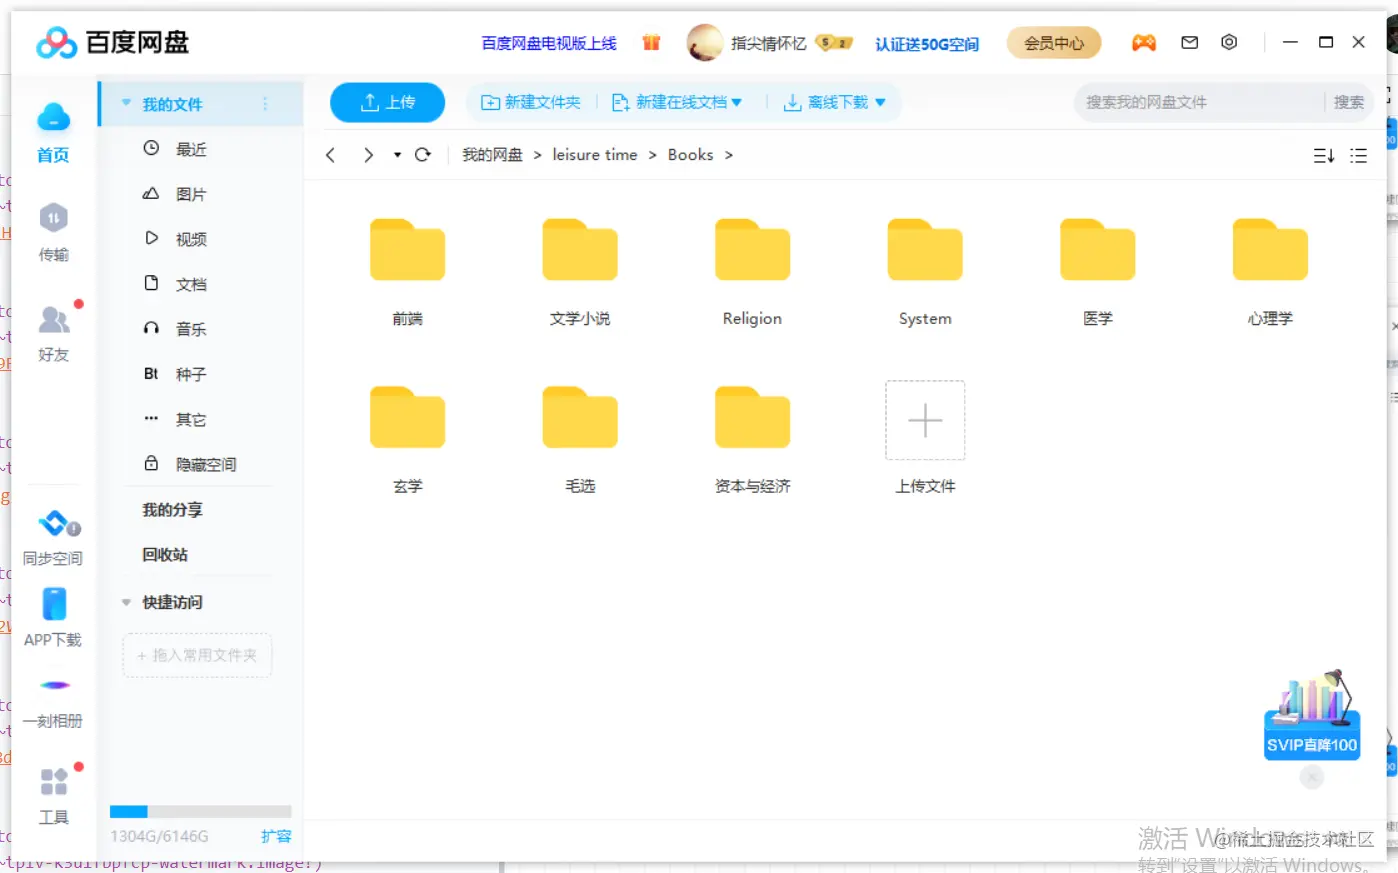Open the System folder
This screenshot has width=1398, height=873.
tap(925, 272)
